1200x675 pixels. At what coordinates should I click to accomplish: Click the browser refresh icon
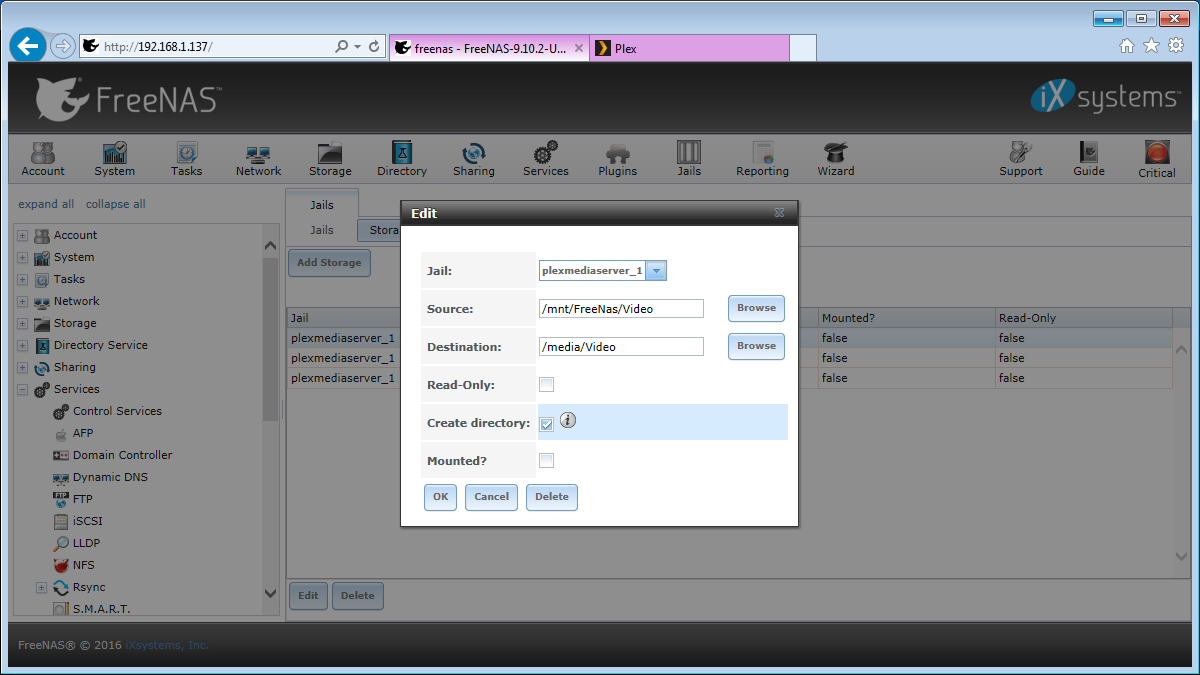point(374,46)
